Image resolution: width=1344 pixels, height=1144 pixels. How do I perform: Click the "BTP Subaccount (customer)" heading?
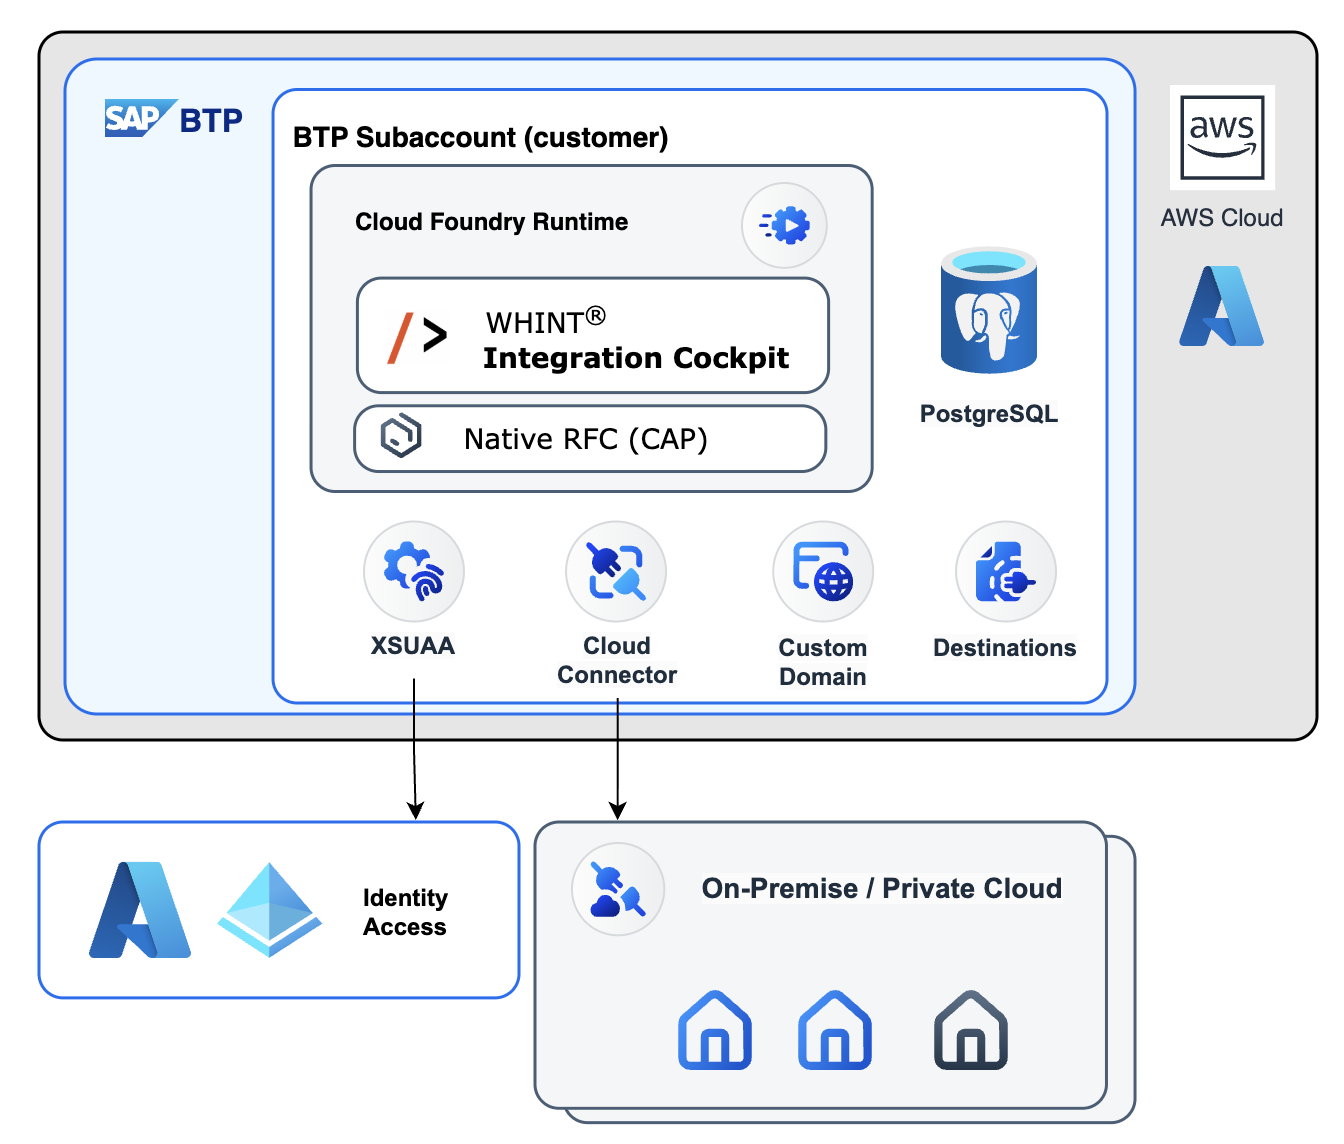click(x=481, y=137)
